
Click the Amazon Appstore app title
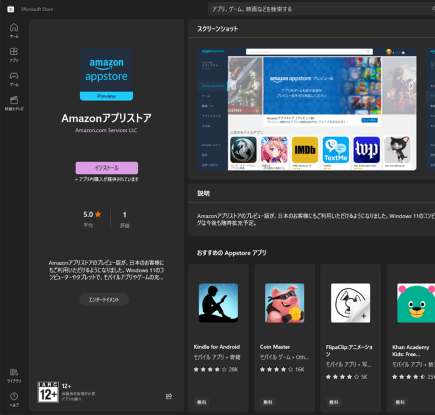tap(106, 118)
